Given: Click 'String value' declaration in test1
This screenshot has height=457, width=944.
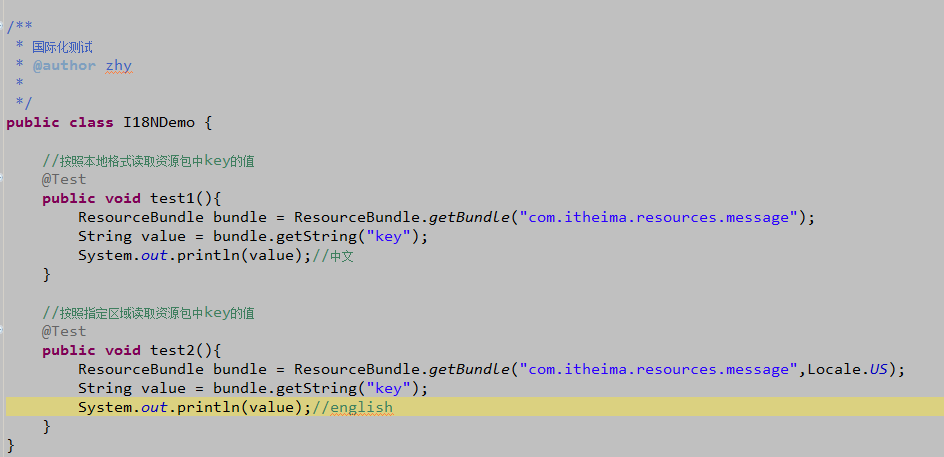Looking at the screenshot, I should point(132,237).
